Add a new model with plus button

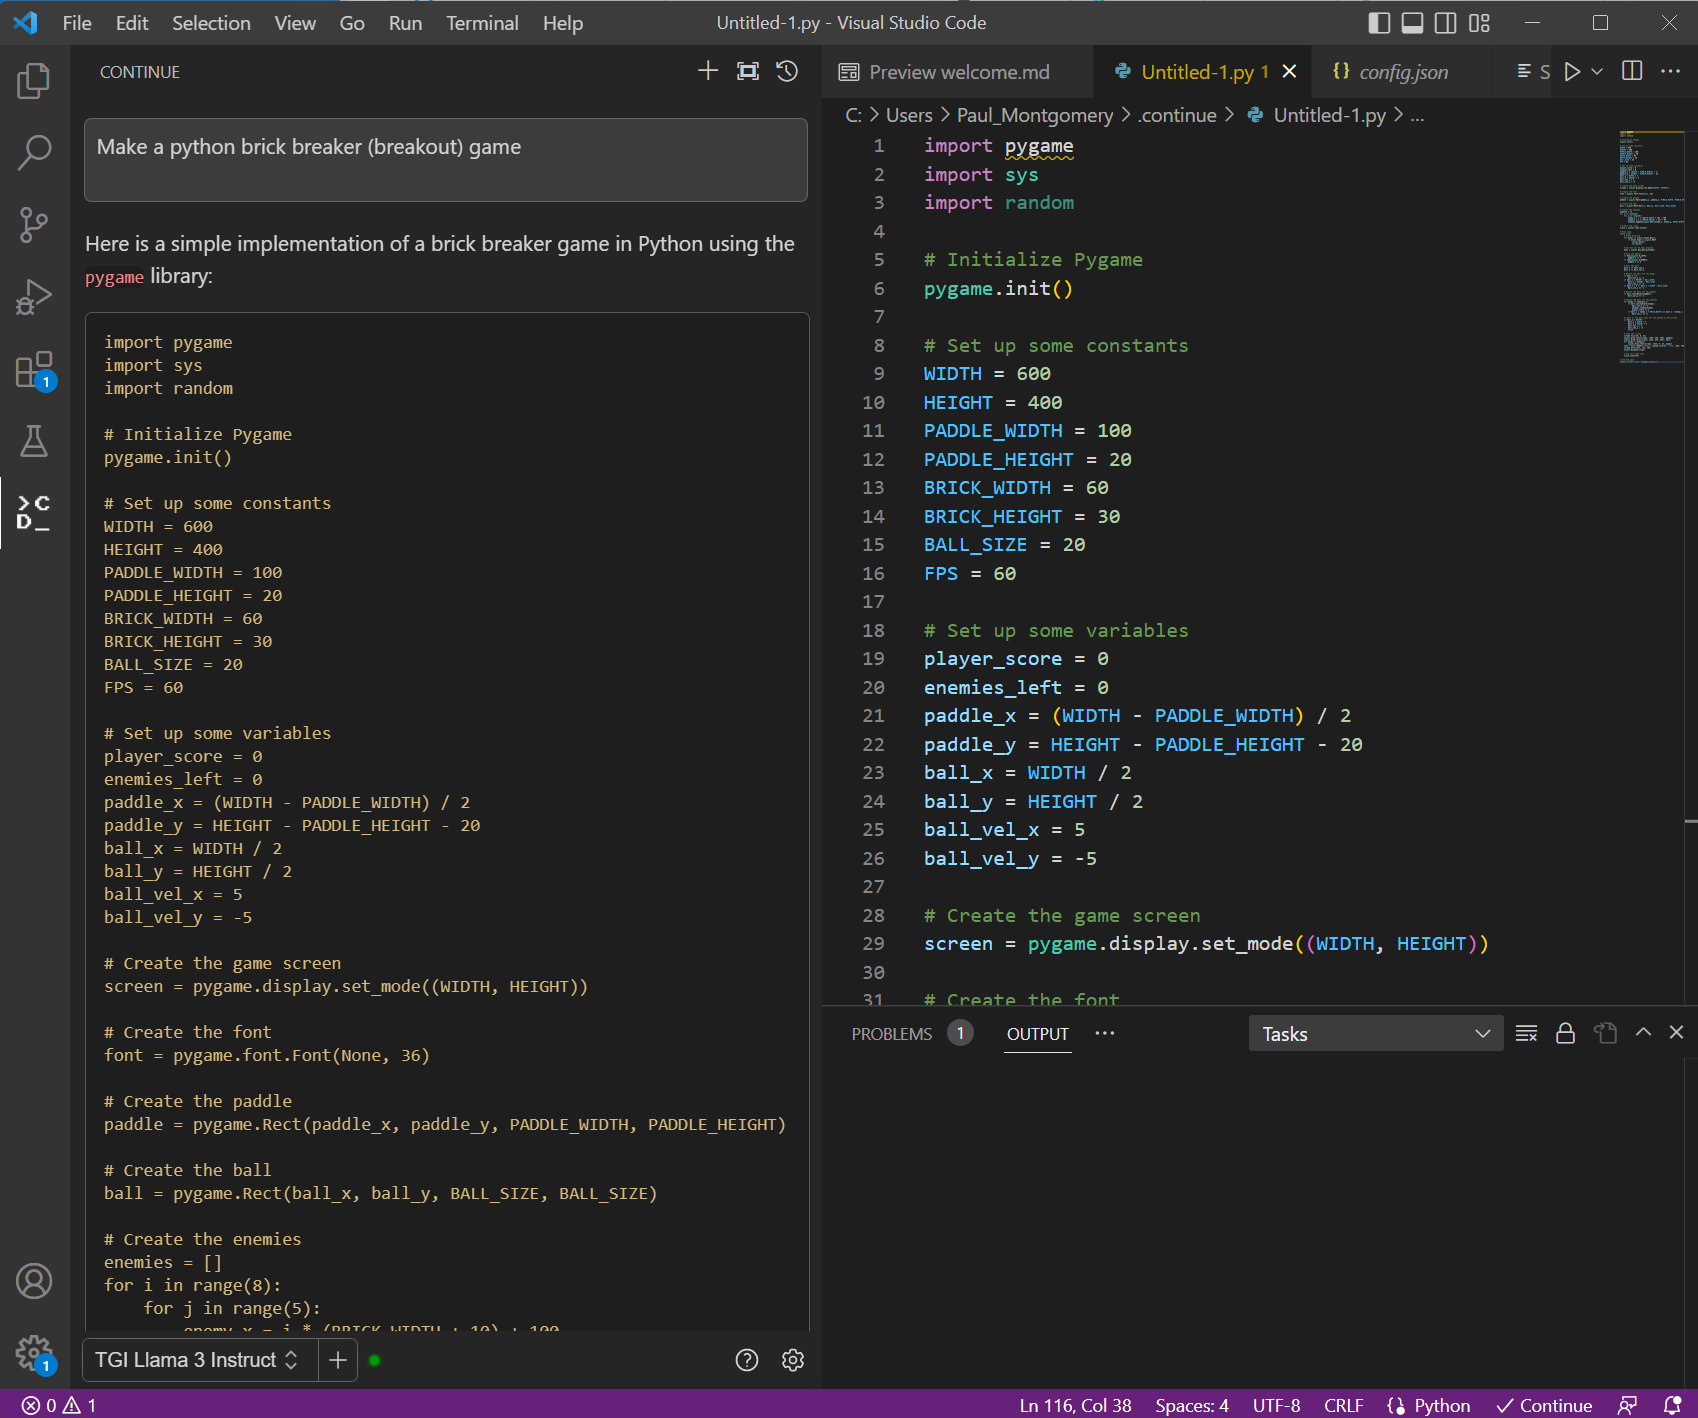(338, 1360)
